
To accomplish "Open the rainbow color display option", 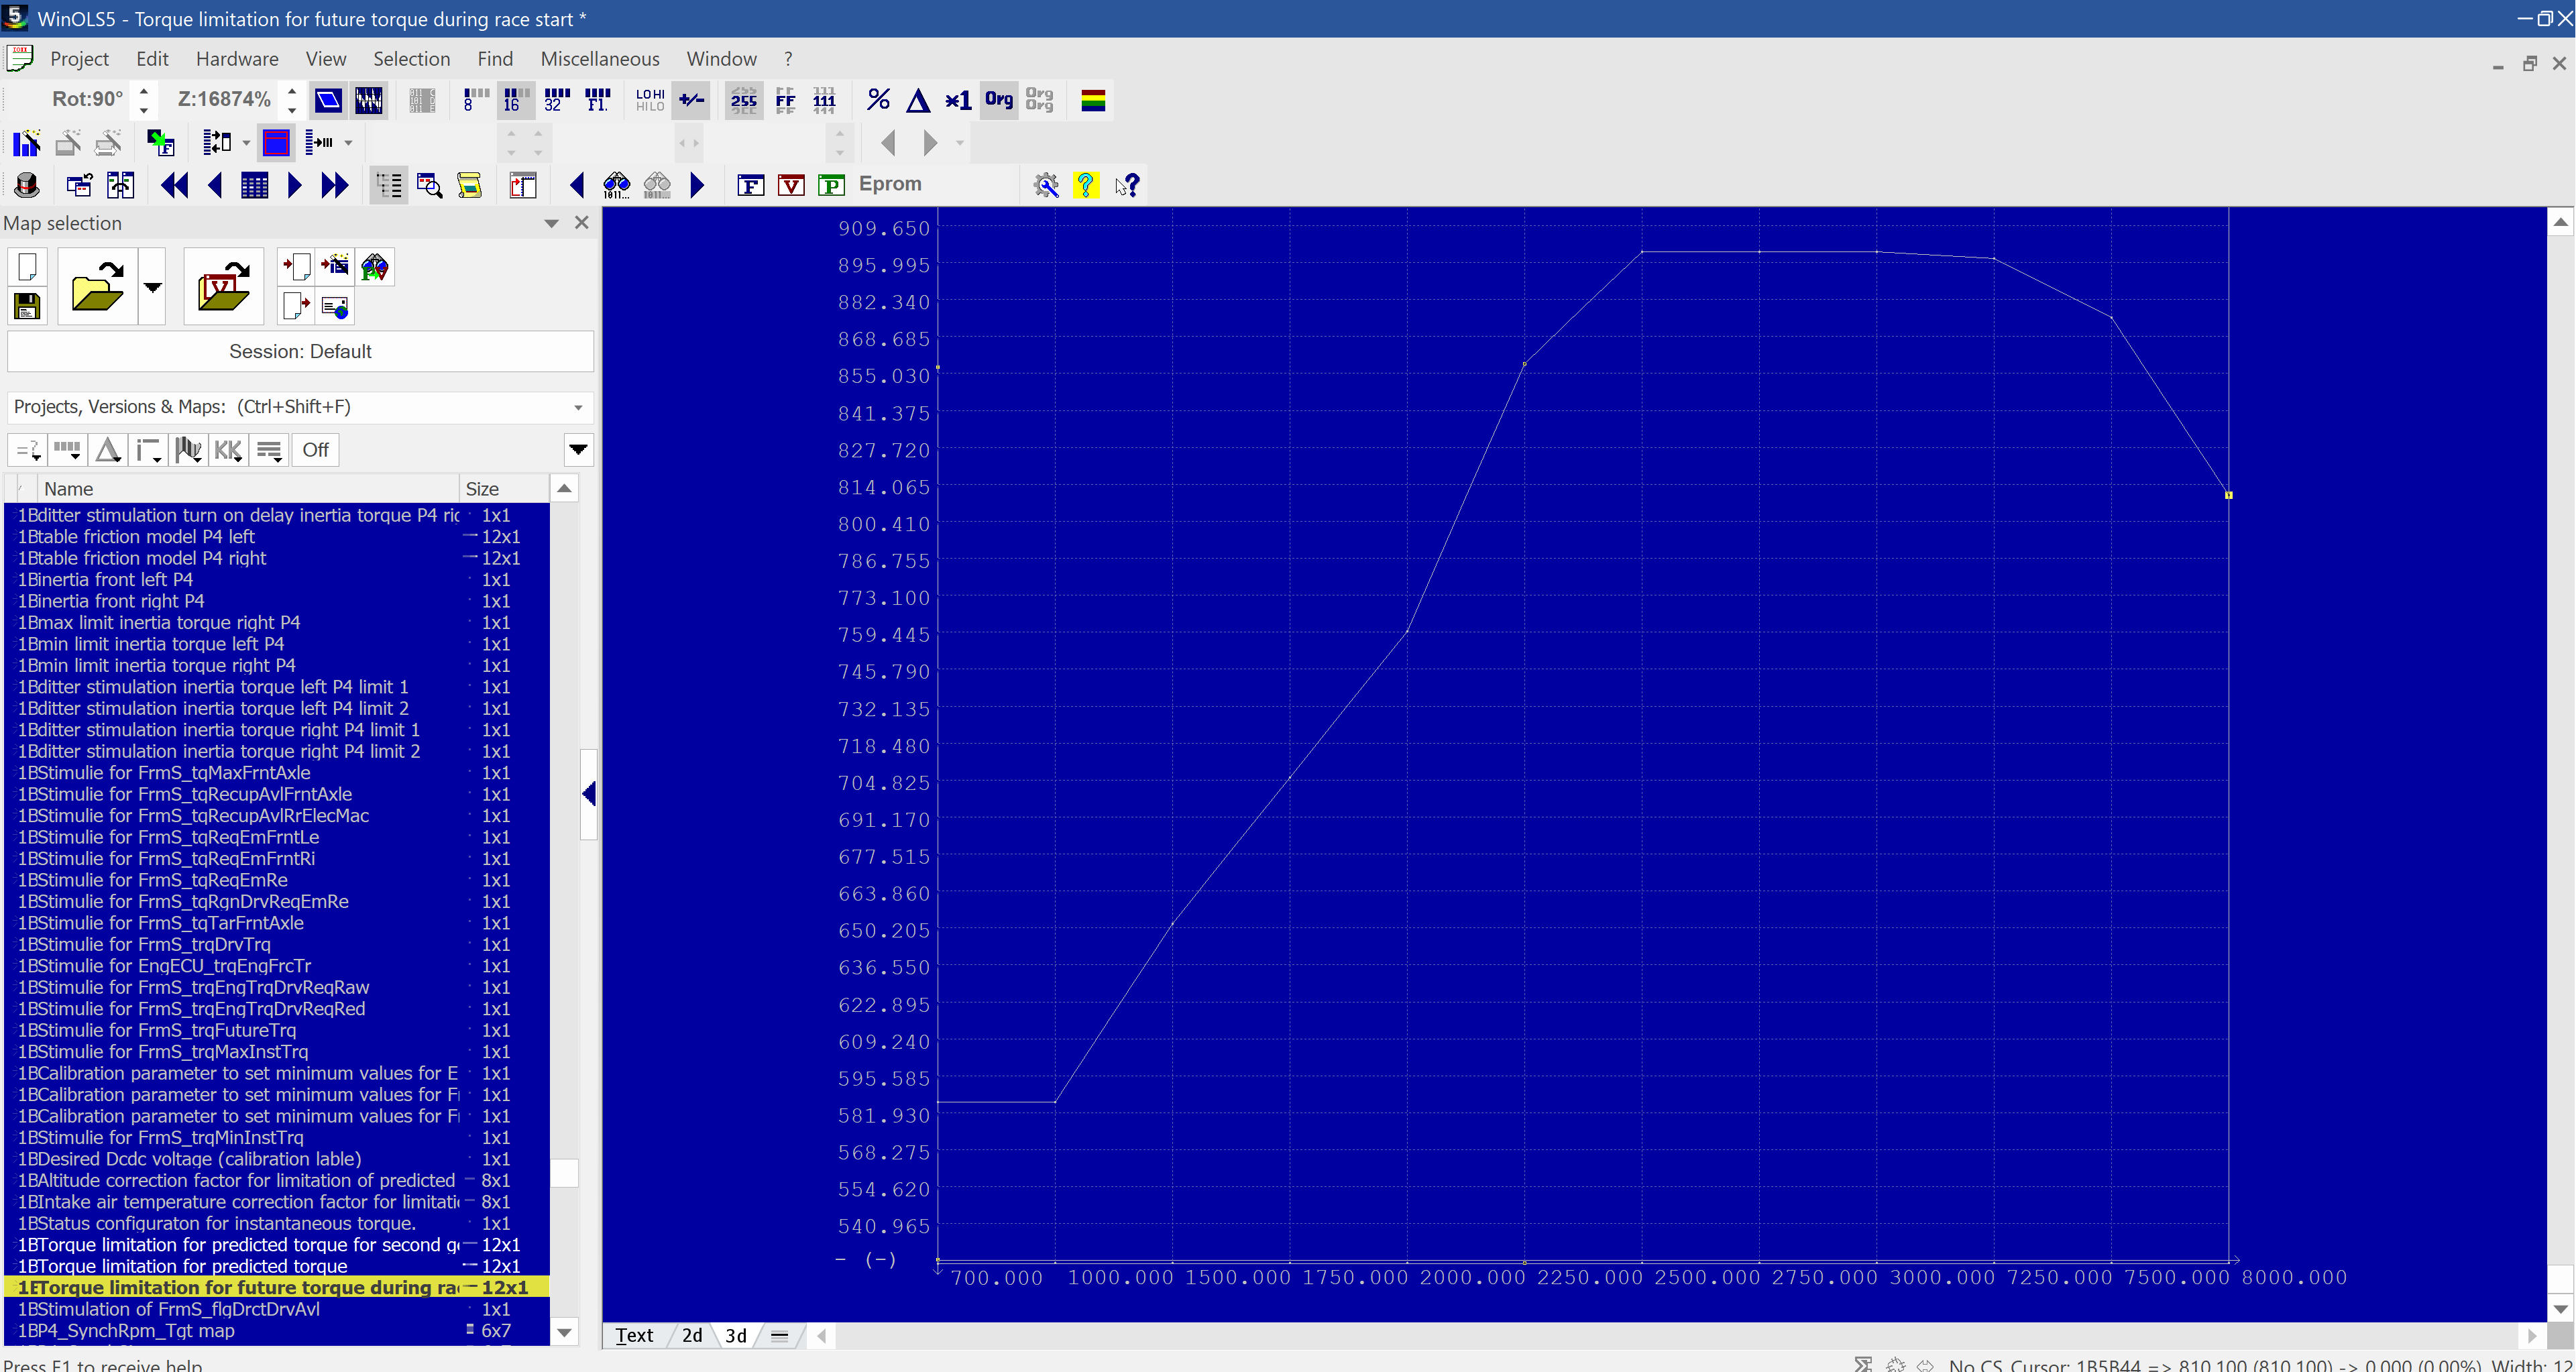I will [1093, 100].
